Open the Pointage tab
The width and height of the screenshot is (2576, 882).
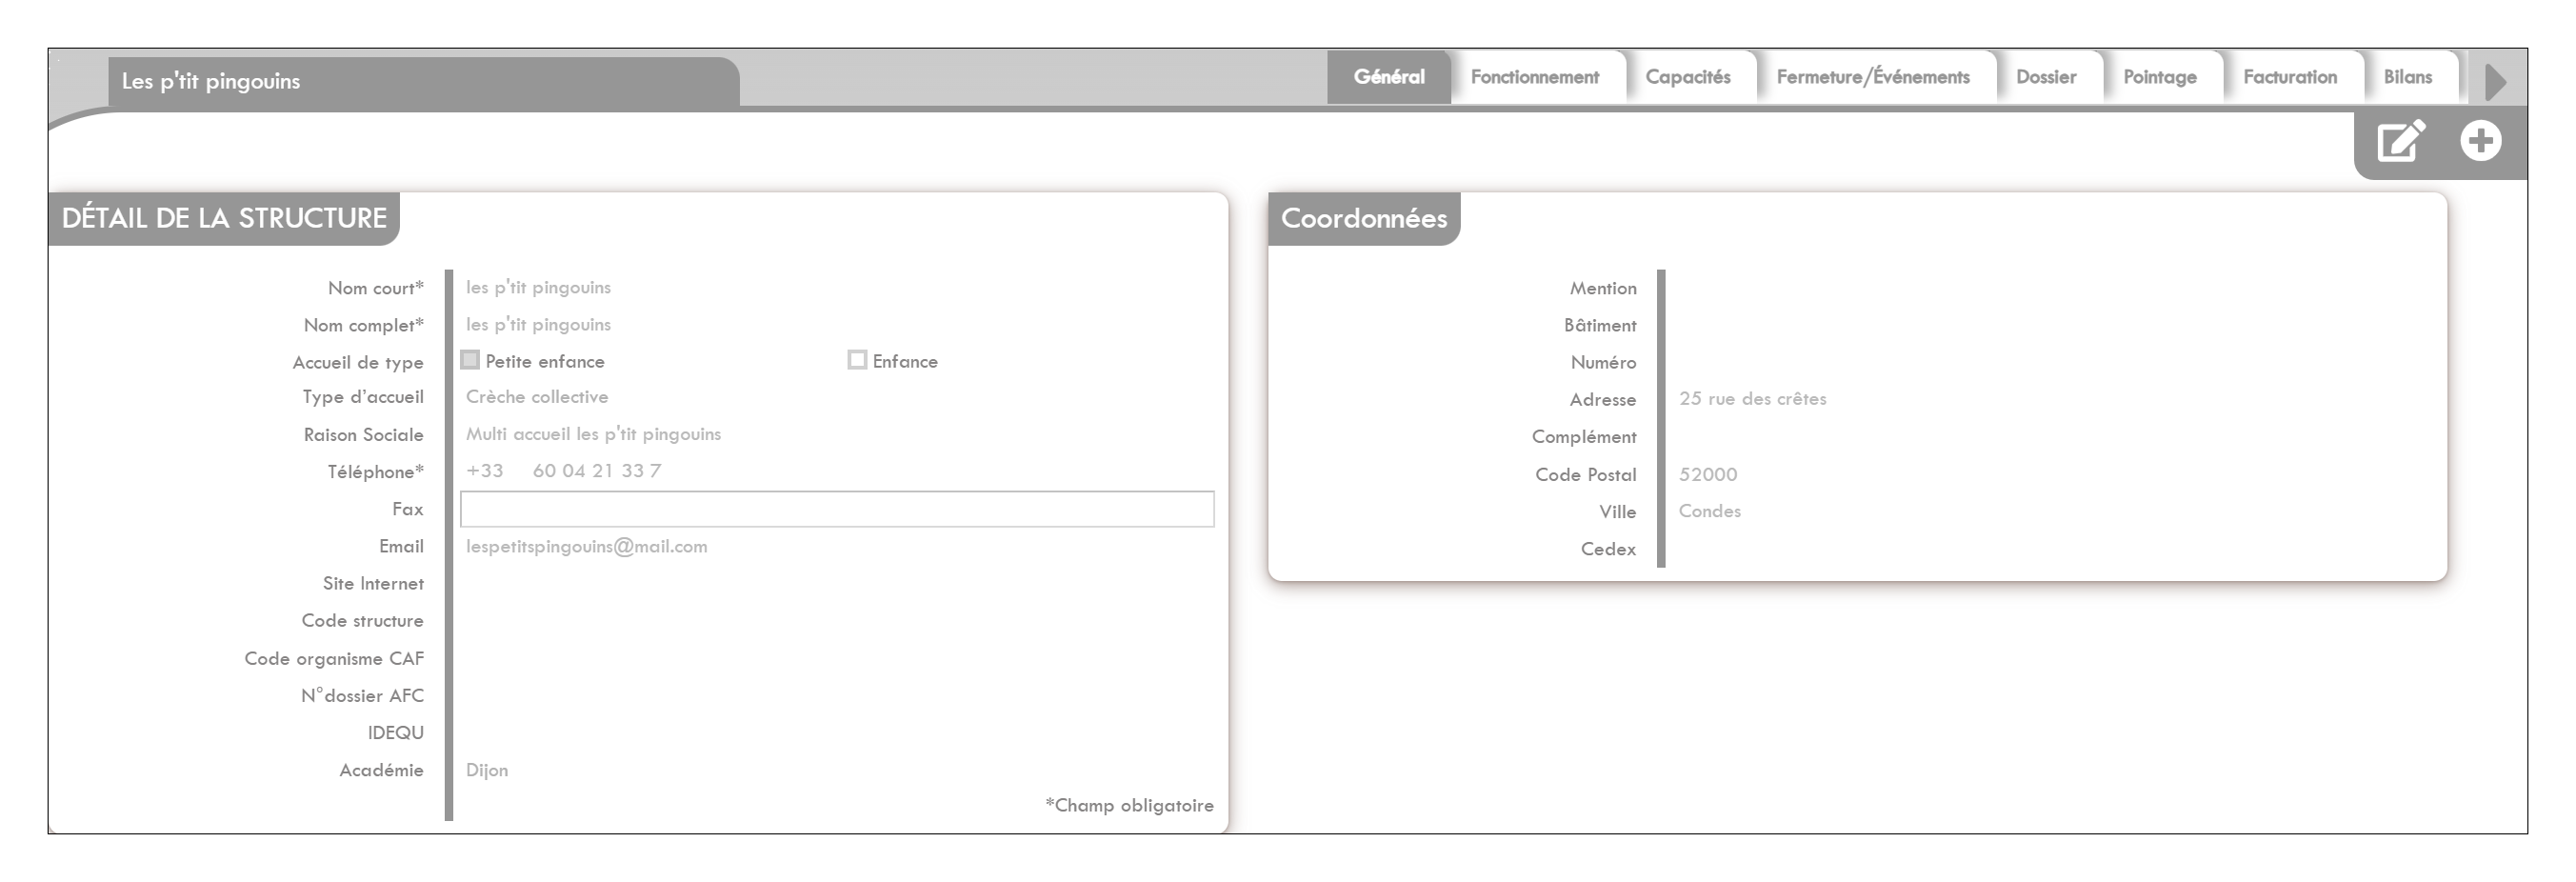[x=2160, y=77]
